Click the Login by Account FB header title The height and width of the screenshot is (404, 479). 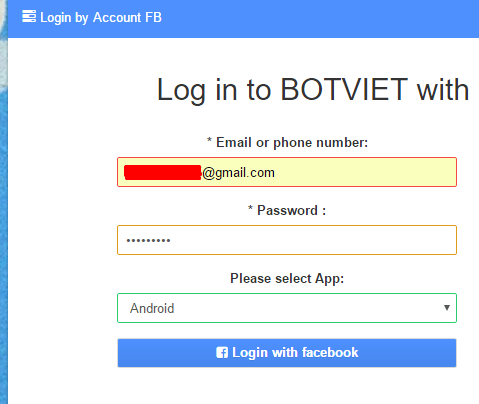(x=101, y=17)
